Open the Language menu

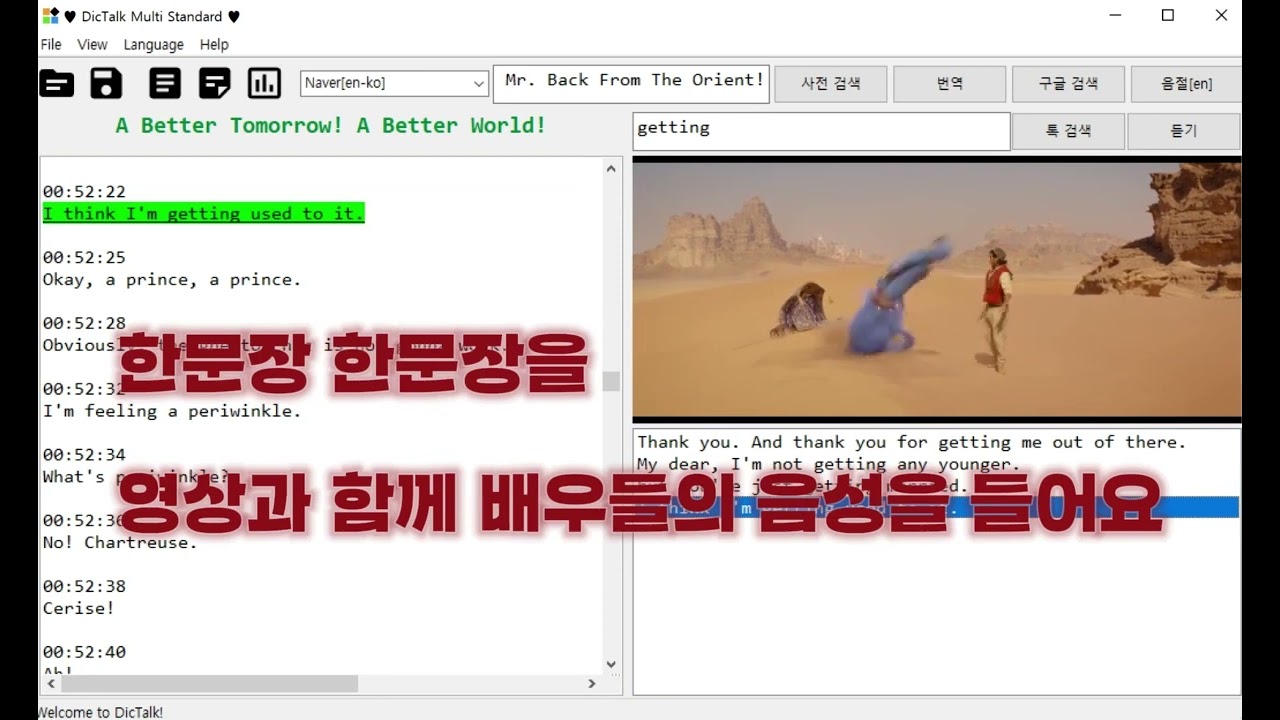point(153,44)
